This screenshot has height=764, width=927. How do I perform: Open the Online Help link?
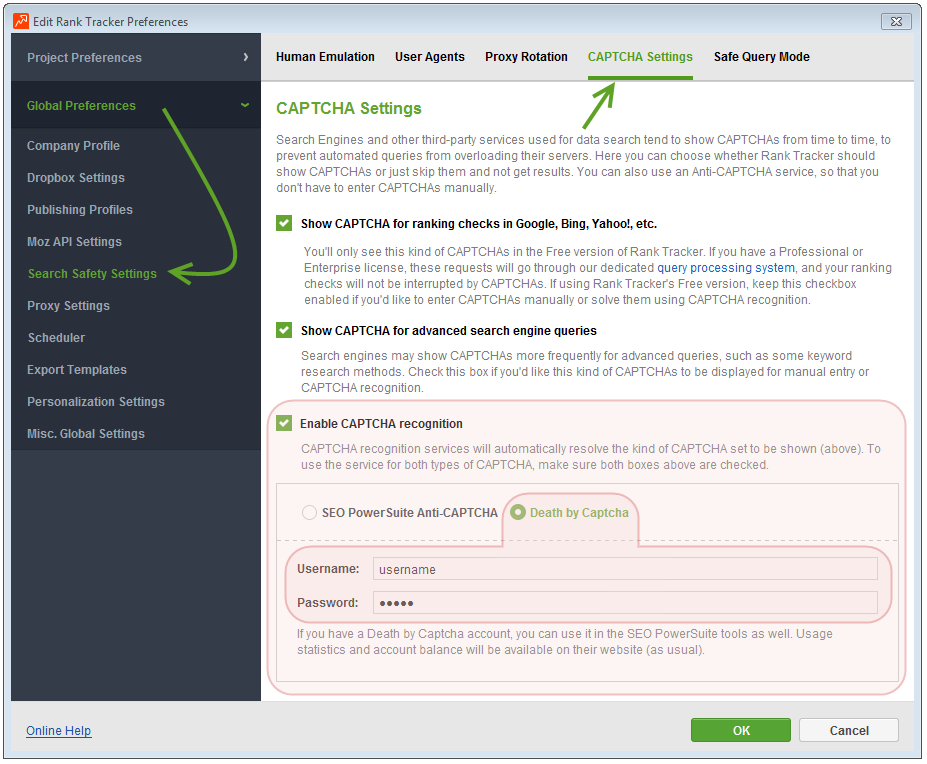(59, 730)
